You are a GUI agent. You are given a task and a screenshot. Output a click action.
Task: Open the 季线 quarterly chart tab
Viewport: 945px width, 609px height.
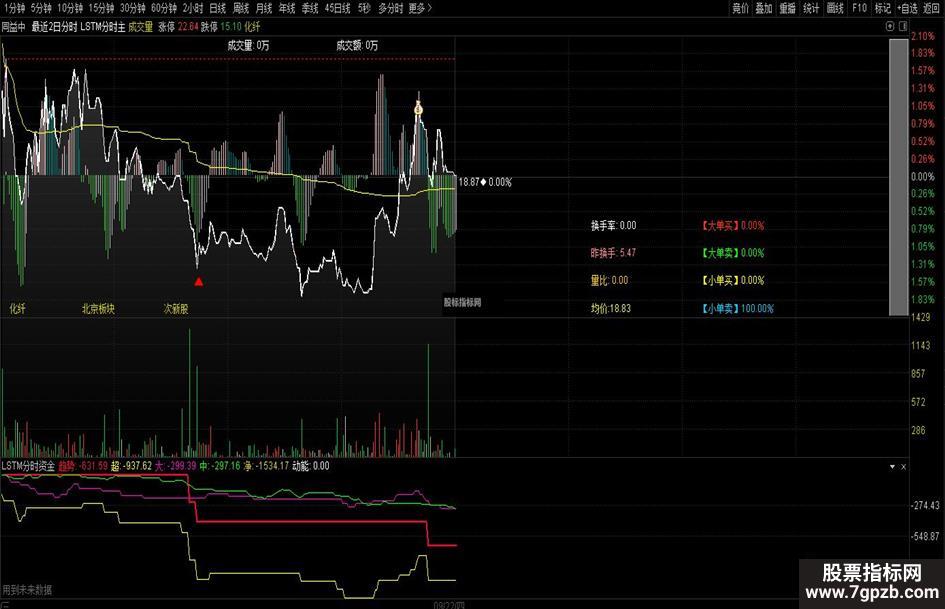(x=310, y=8)
